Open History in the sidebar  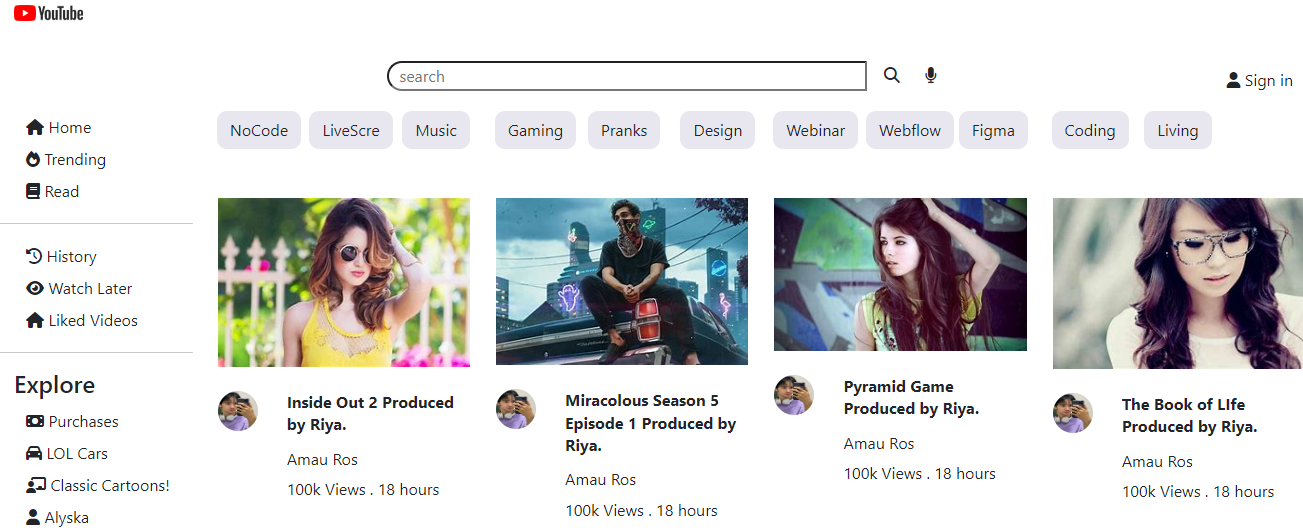pos(61,257)
